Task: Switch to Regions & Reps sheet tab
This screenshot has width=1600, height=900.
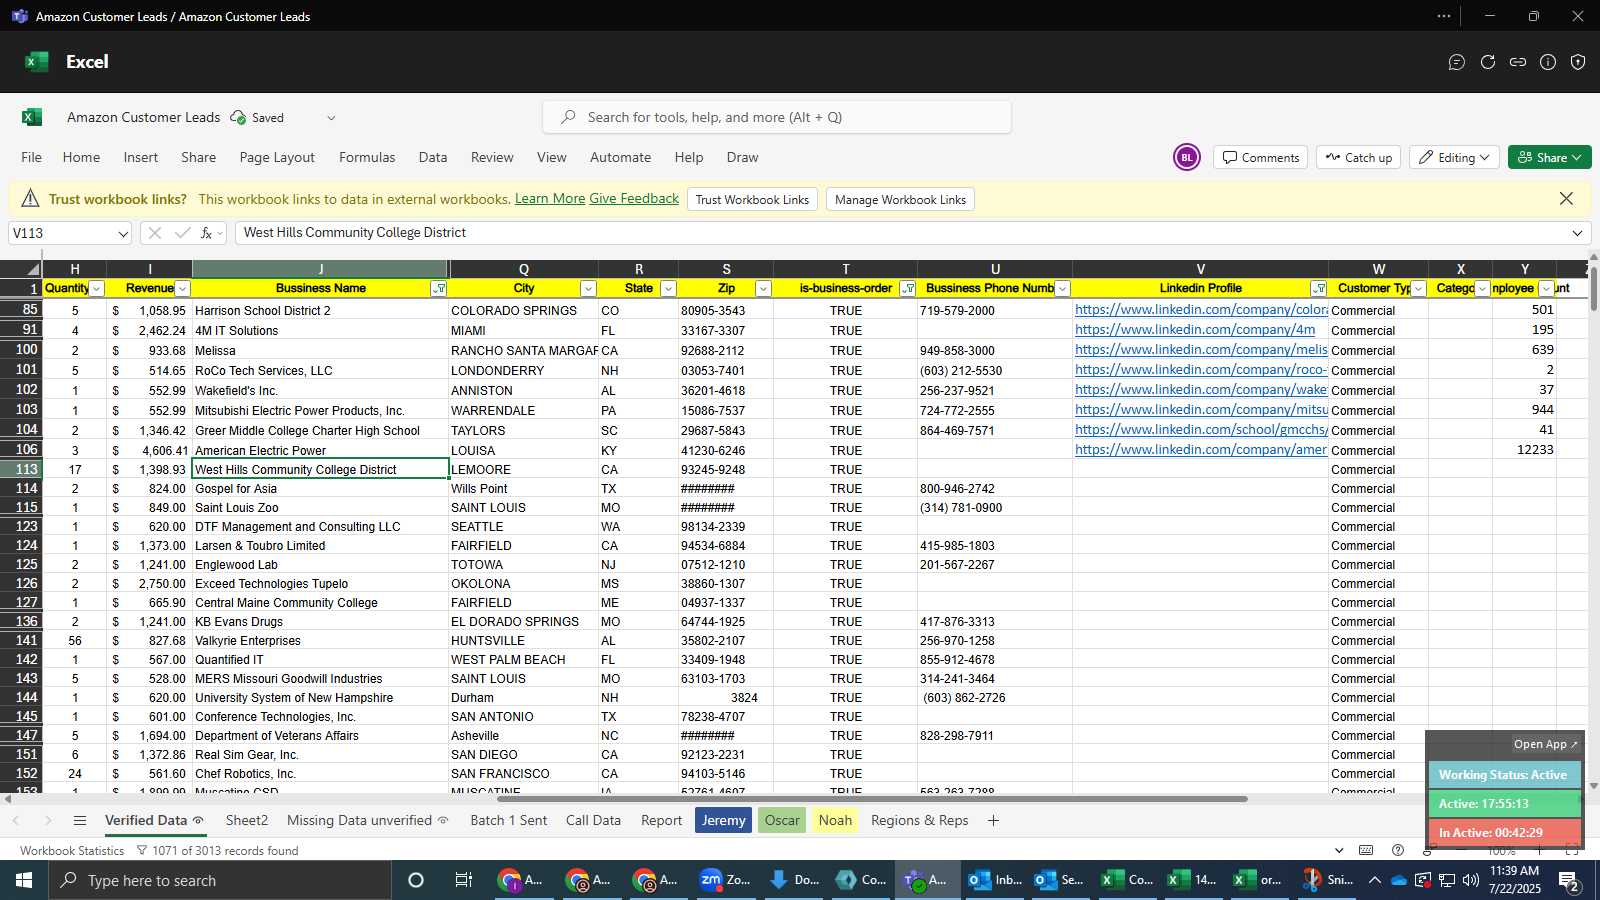Action: (919, 820)
